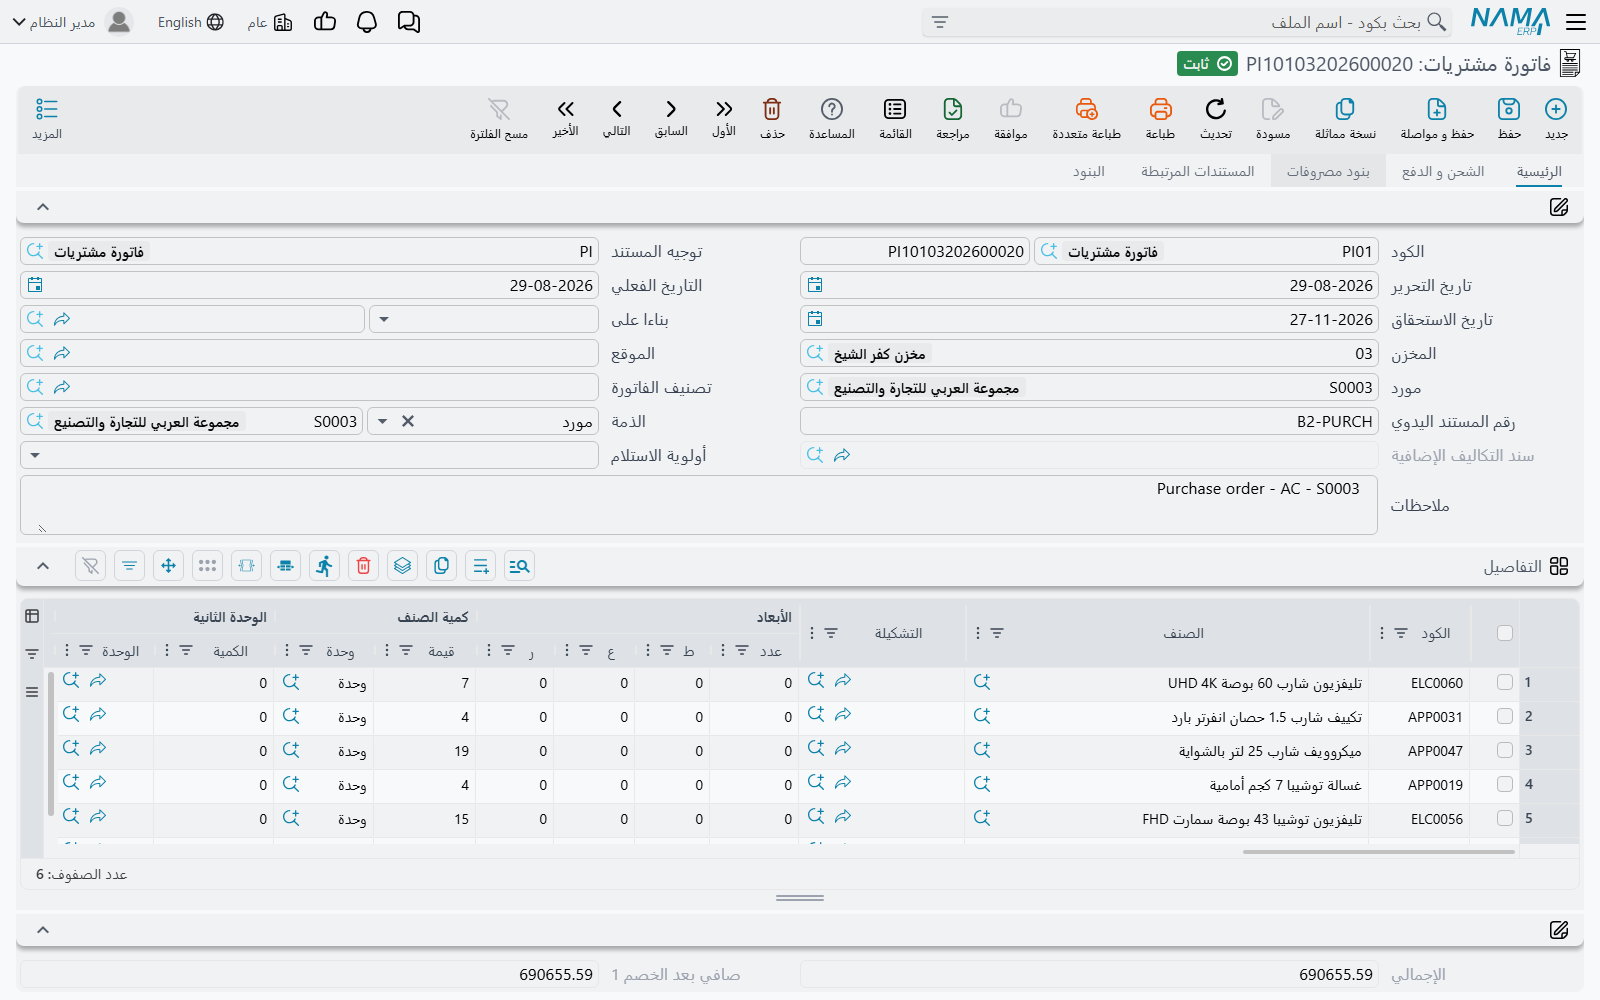Click the search-rows icon in details toolbar

pos(519,566)
